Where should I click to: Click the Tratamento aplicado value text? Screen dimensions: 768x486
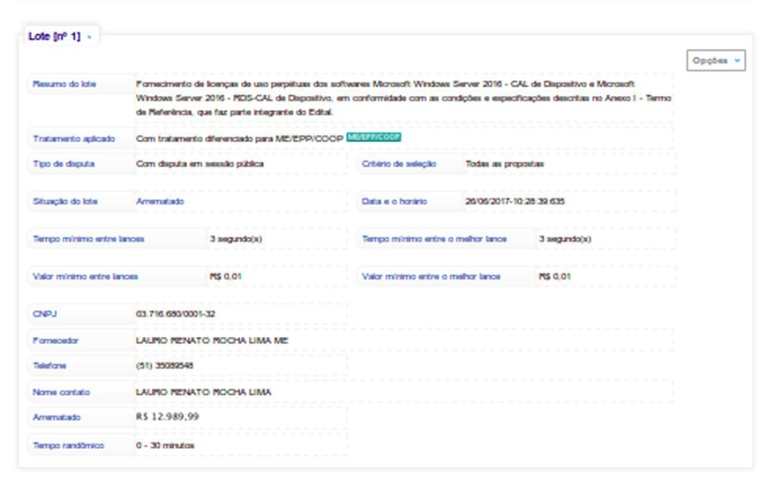[x=239, y=138]
